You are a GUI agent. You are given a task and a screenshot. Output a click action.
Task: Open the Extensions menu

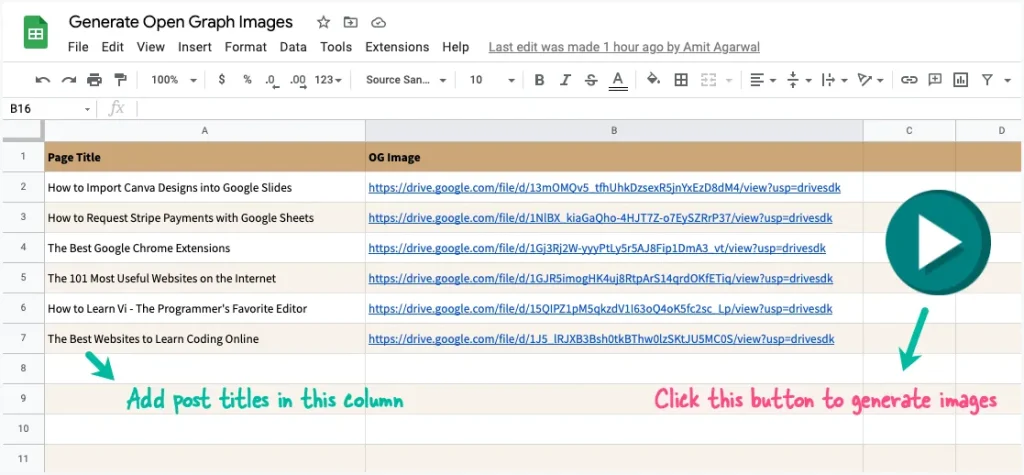[x=397, y=47]
